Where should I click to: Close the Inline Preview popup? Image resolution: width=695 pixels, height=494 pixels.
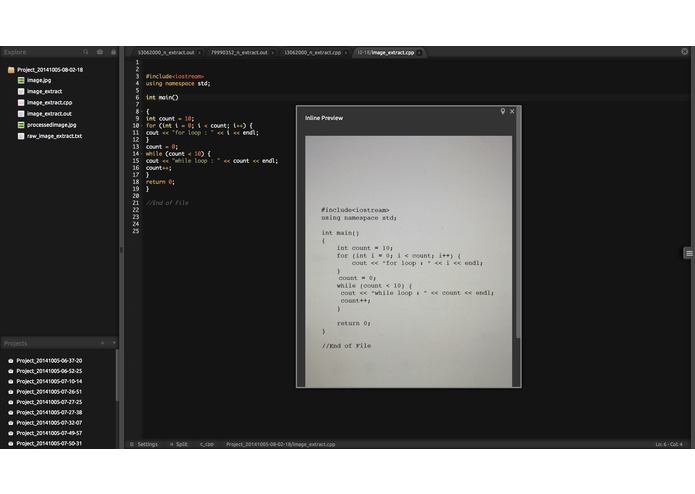(x=512, y=111)
